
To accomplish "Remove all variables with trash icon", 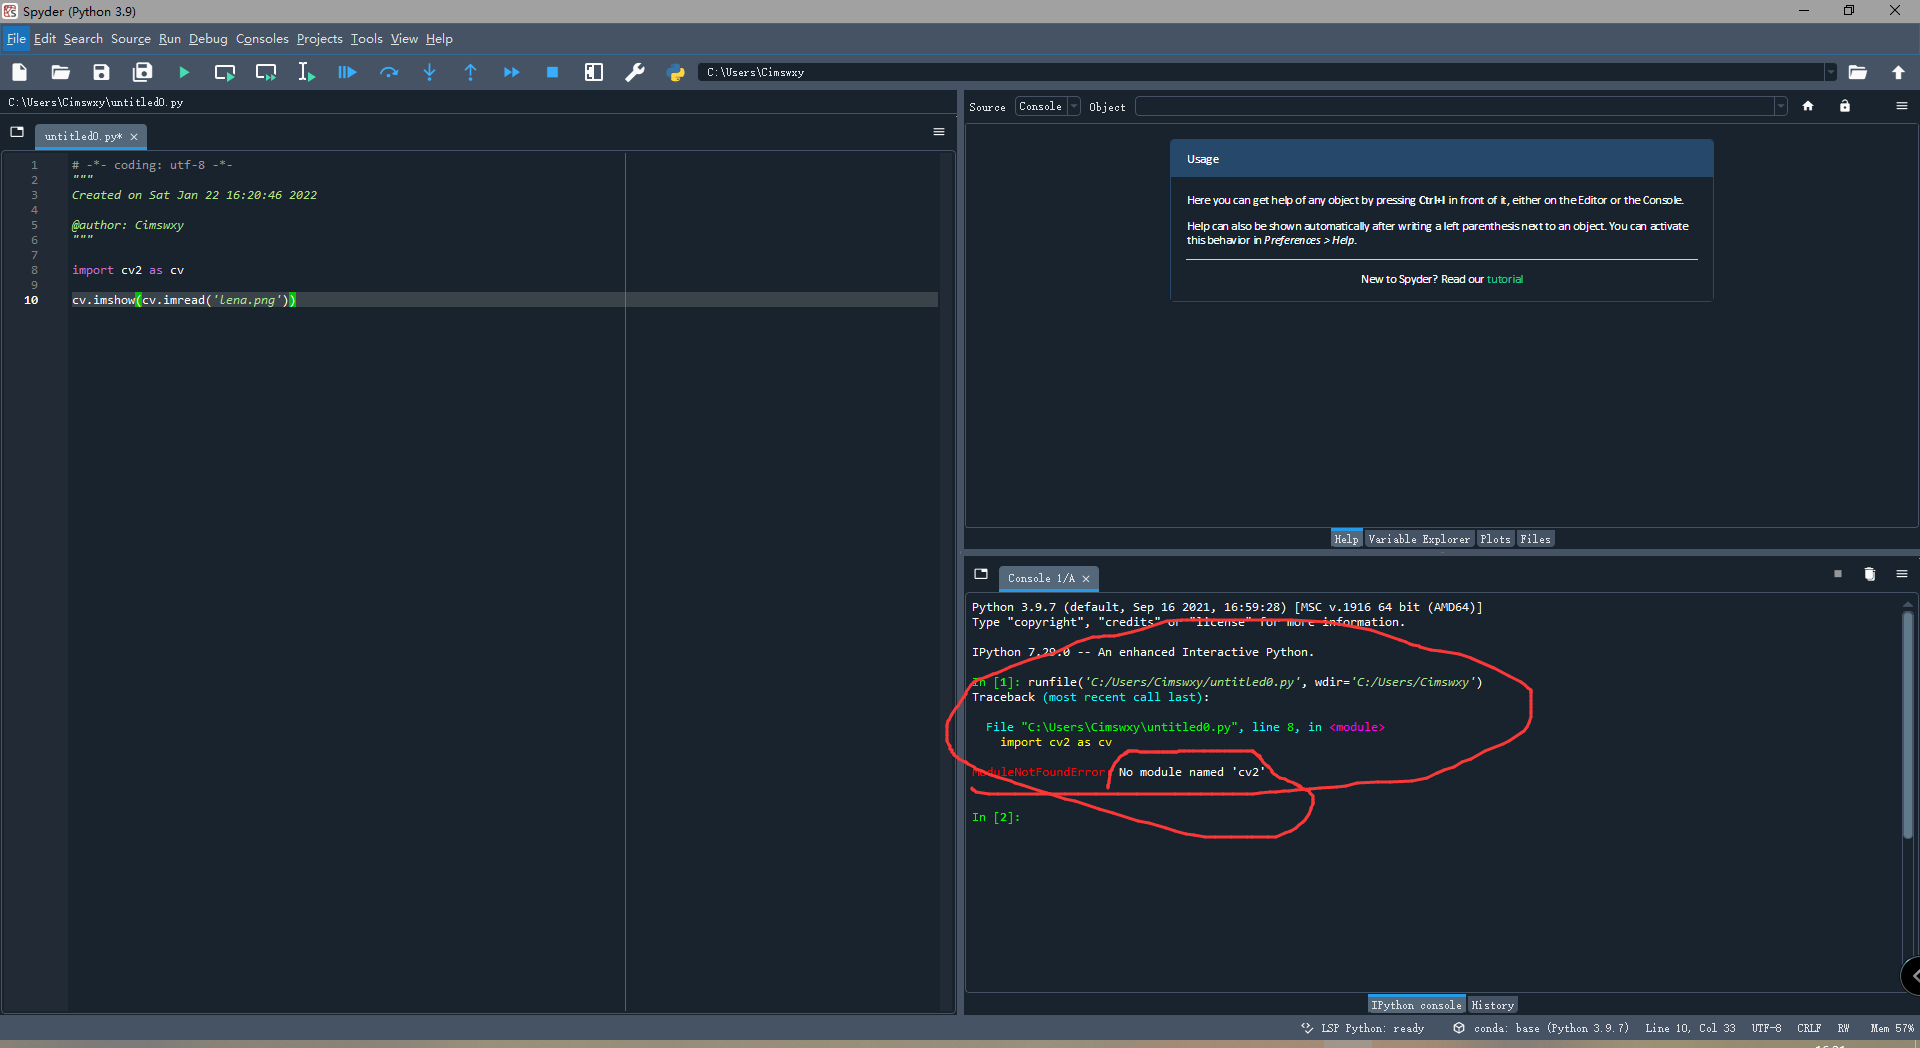I will click(1870, 574).
